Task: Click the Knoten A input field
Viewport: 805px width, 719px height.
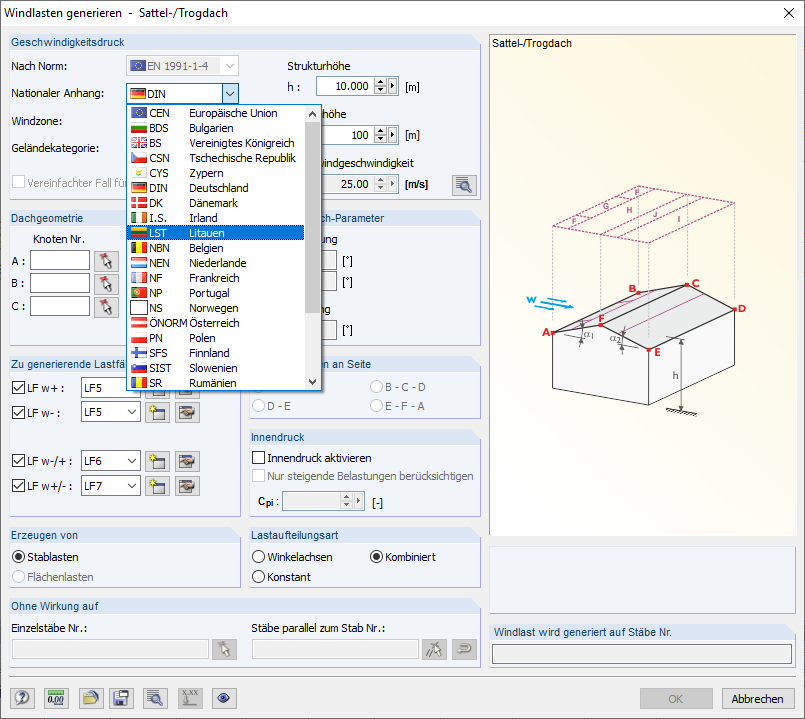Action: point(60,260)
